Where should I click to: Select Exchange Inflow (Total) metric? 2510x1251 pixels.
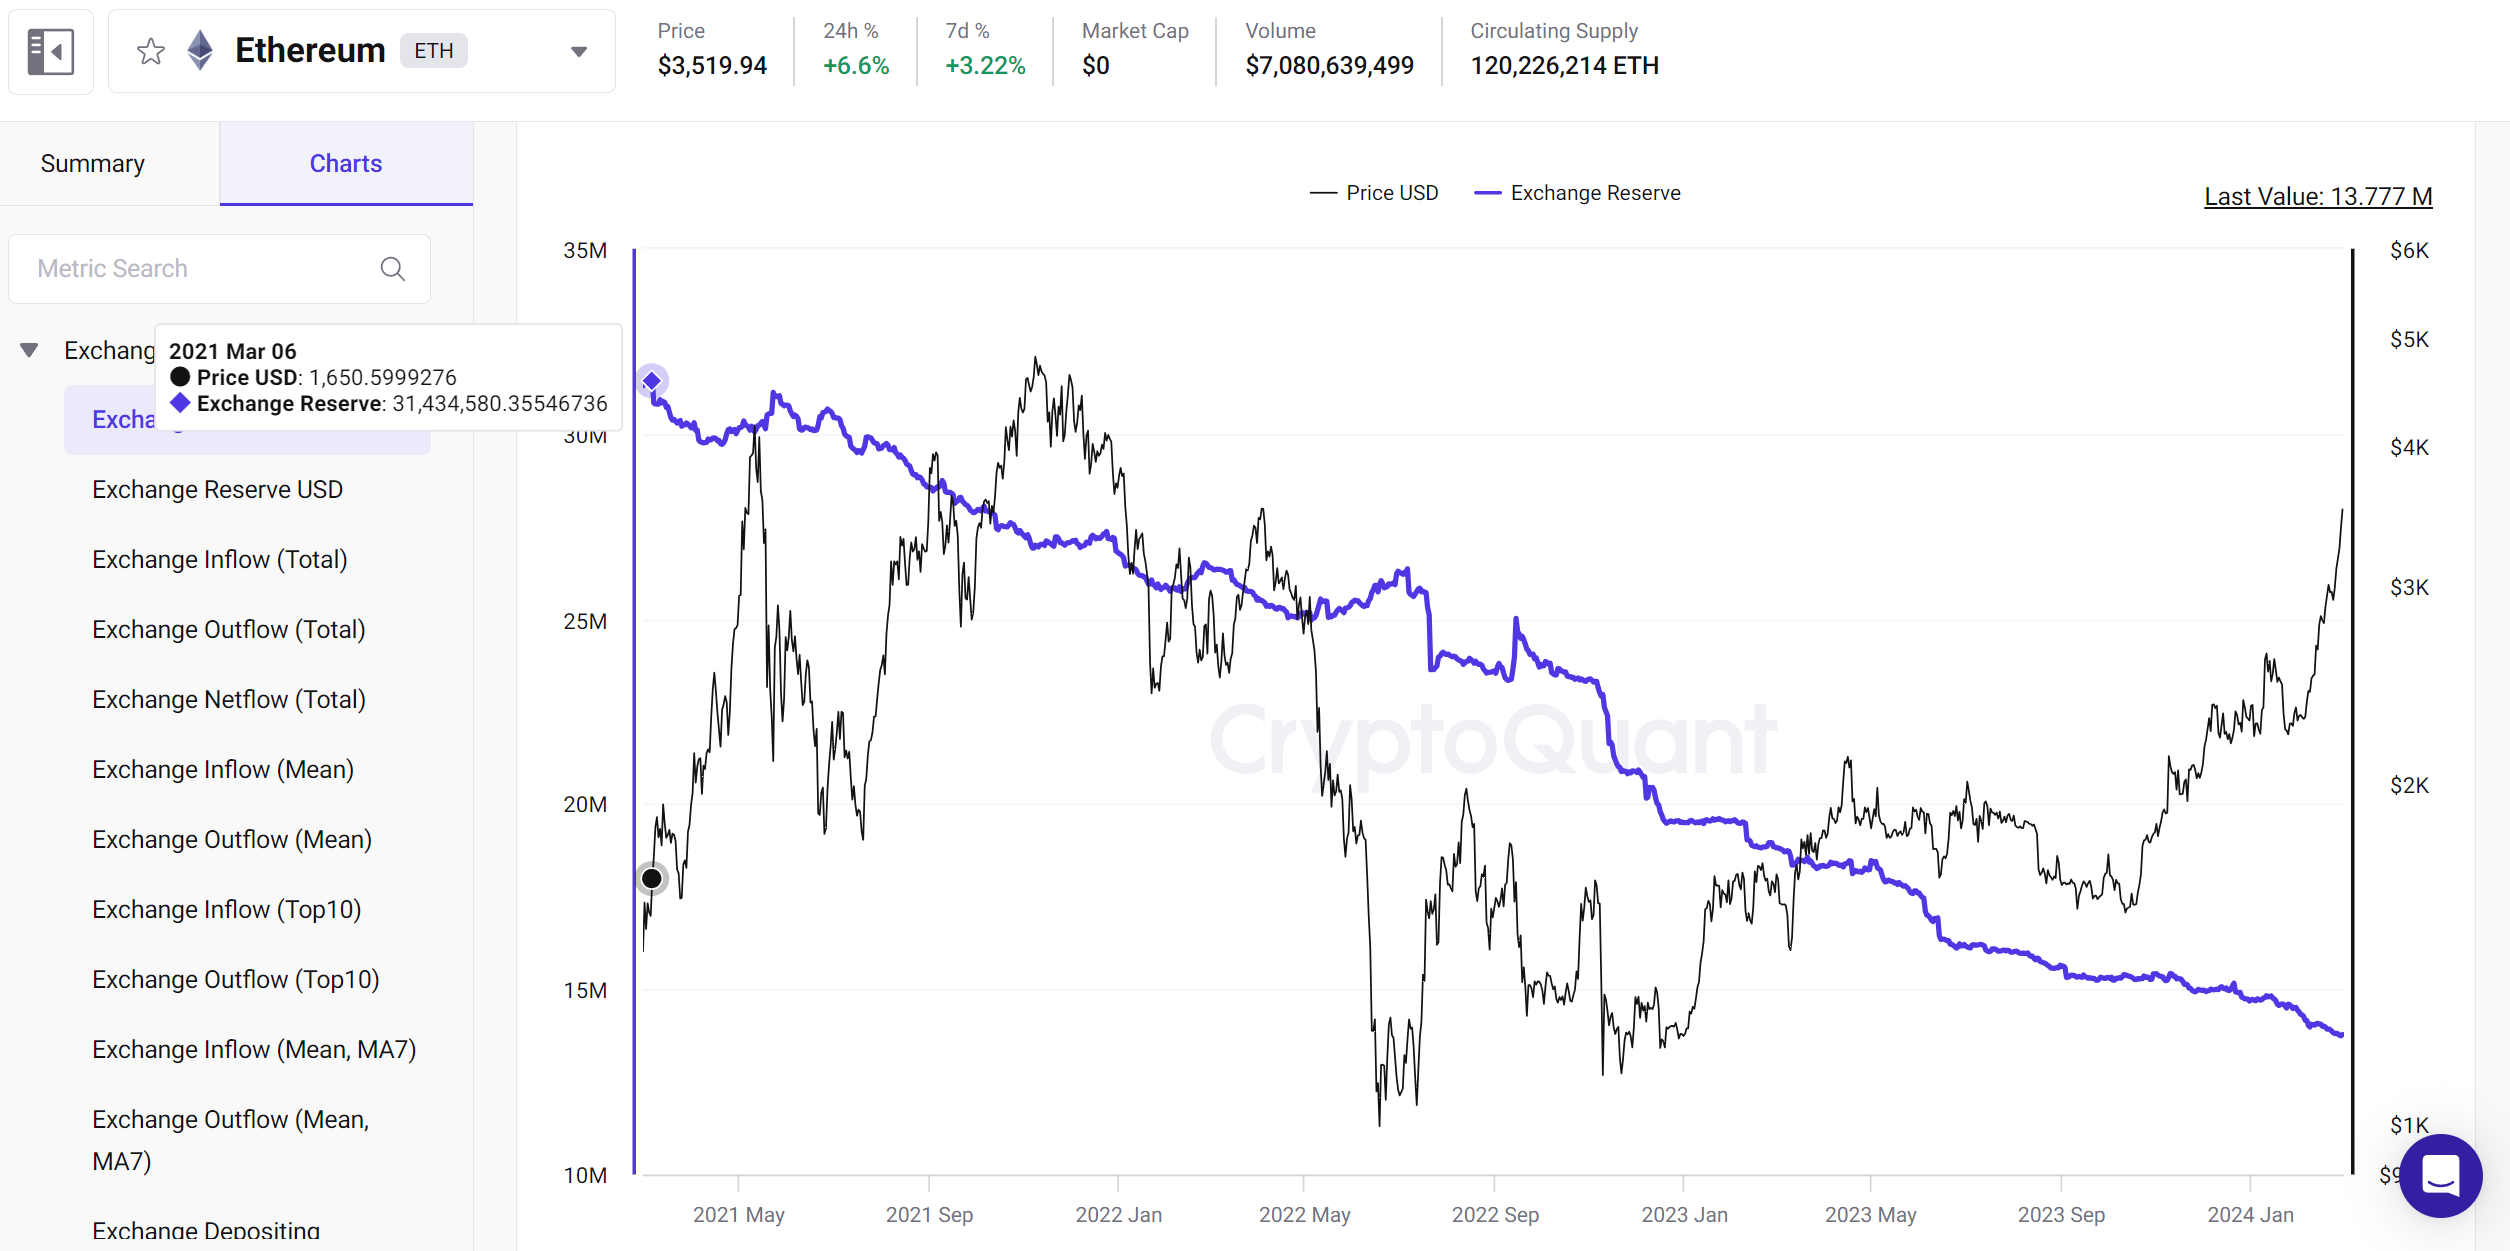coord(220,560)
